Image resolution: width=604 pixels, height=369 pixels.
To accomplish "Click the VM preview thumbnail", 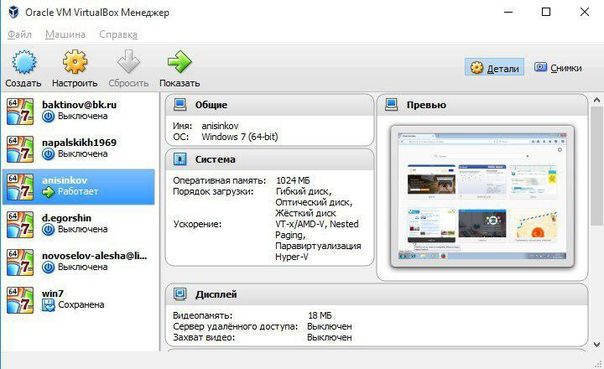I will click(x=482, y=196).
